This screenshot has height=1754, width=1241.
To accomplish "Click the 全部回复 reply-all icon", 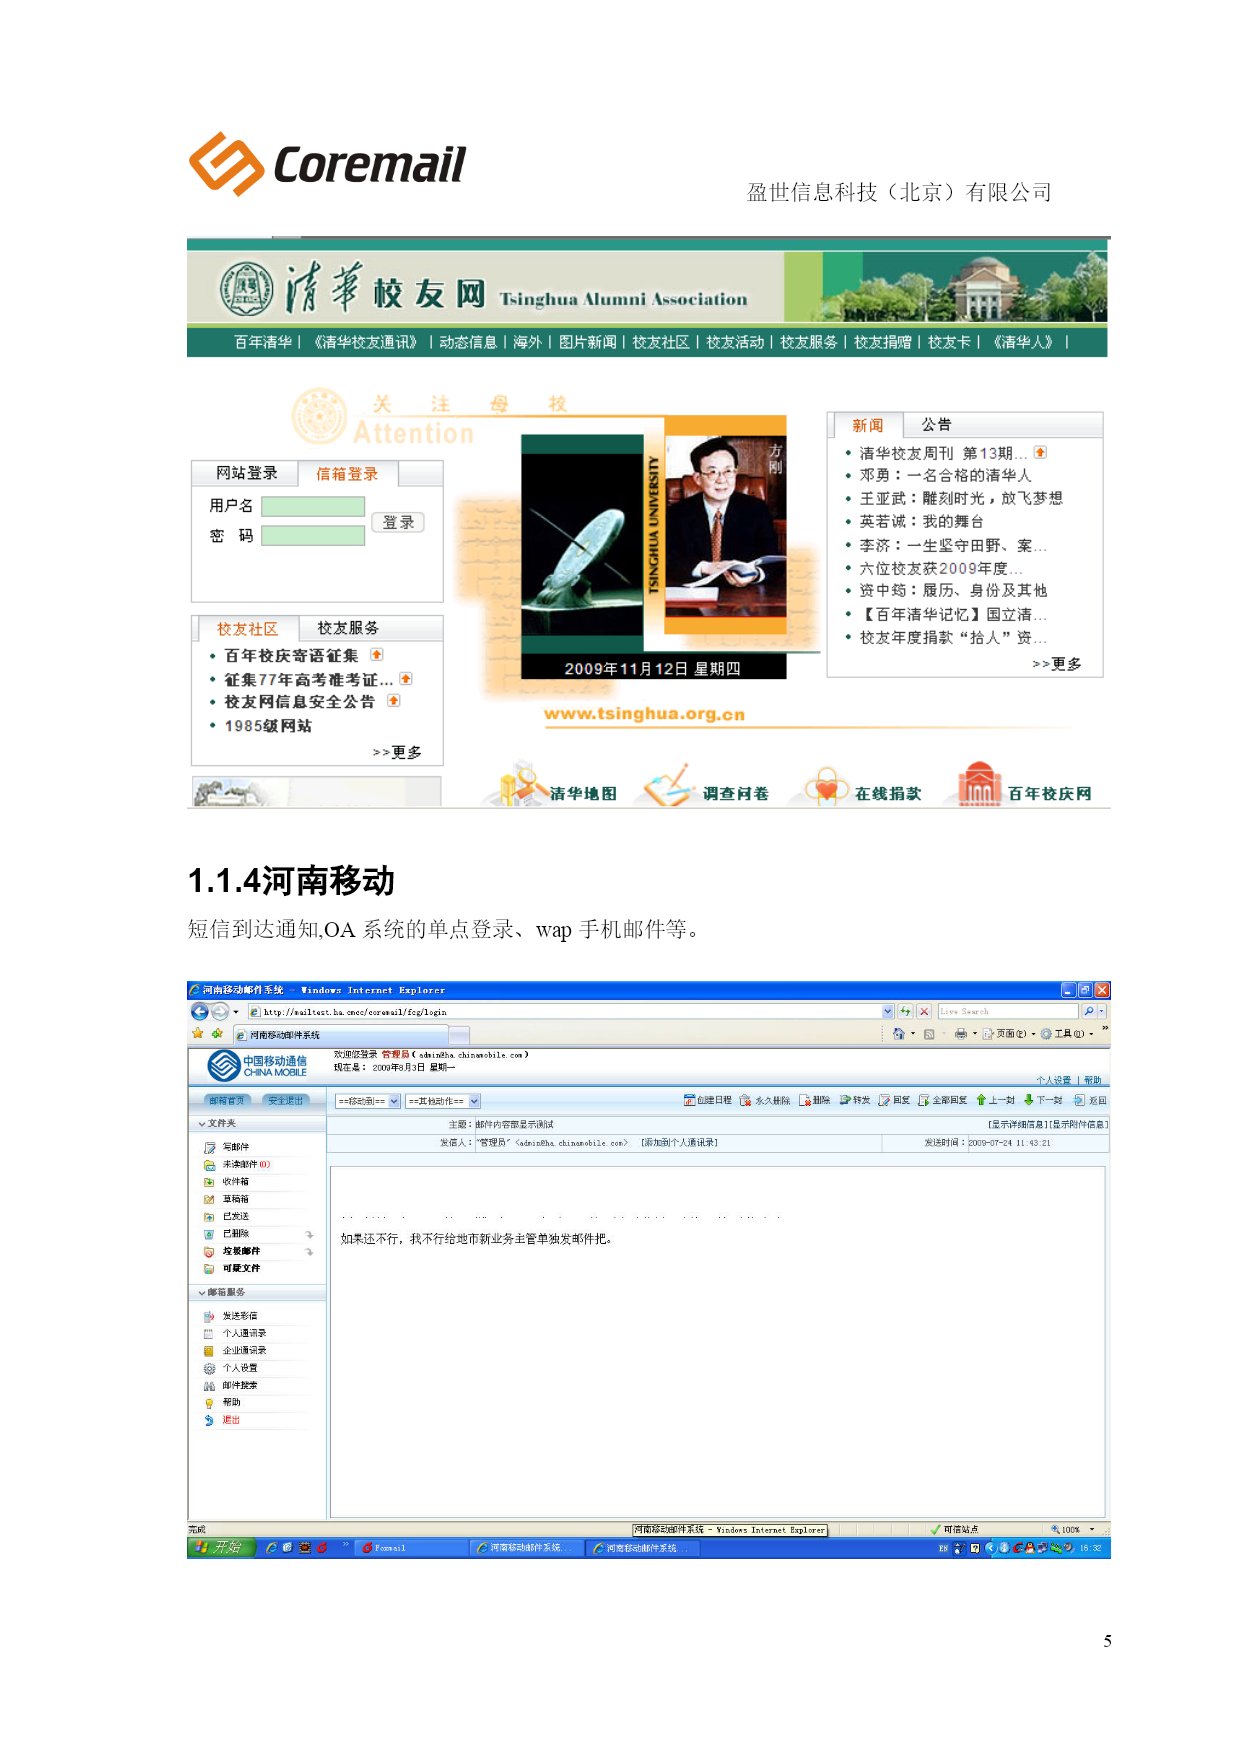I will click(924, 1100).
